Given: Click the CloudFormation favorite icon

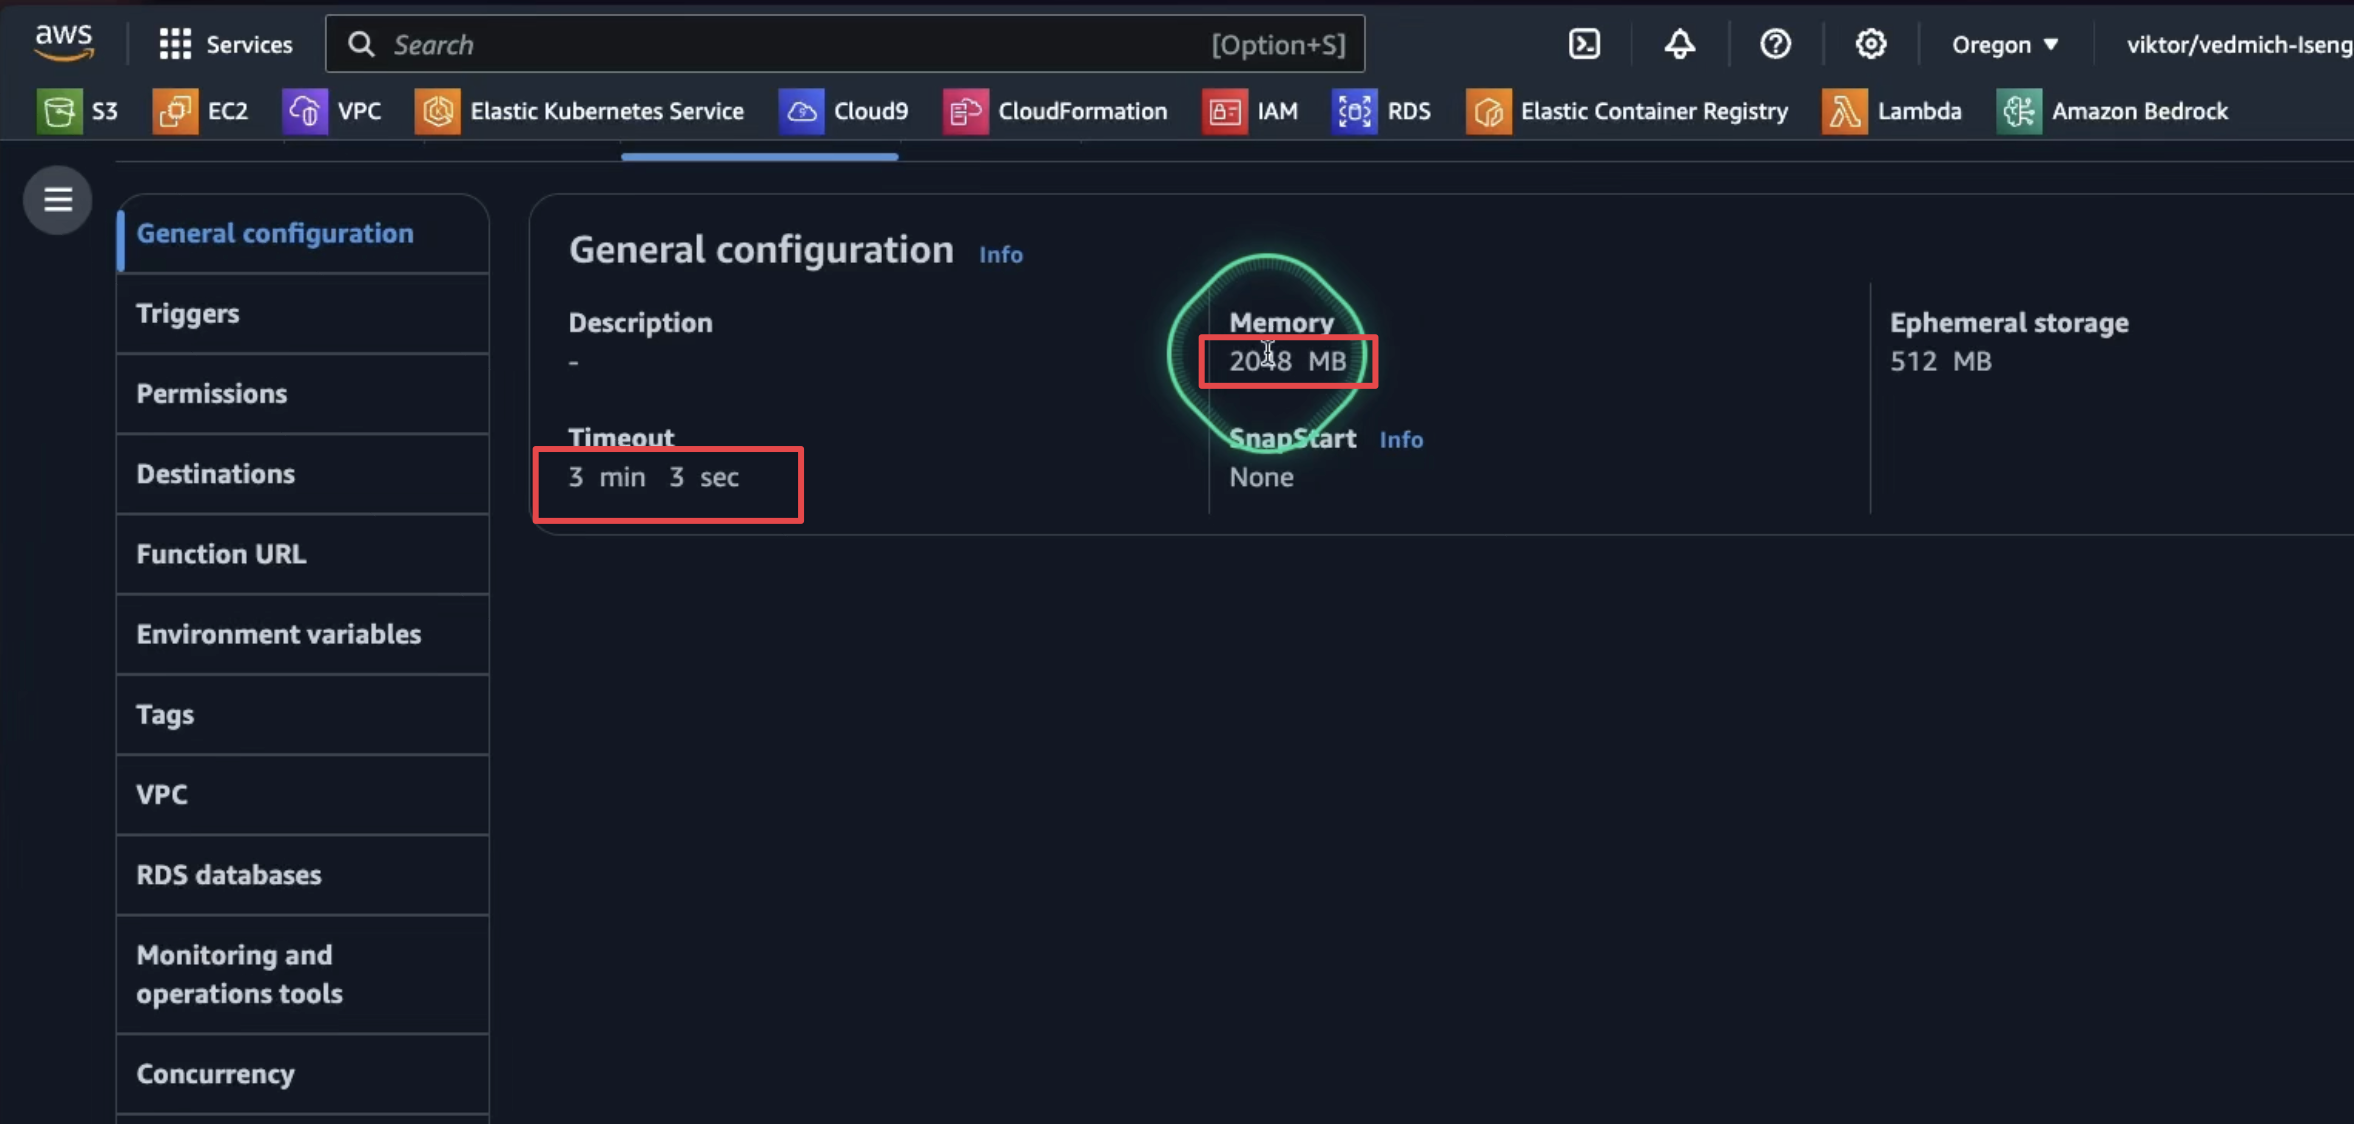Looking at the screenshot, I should (964, 111).
